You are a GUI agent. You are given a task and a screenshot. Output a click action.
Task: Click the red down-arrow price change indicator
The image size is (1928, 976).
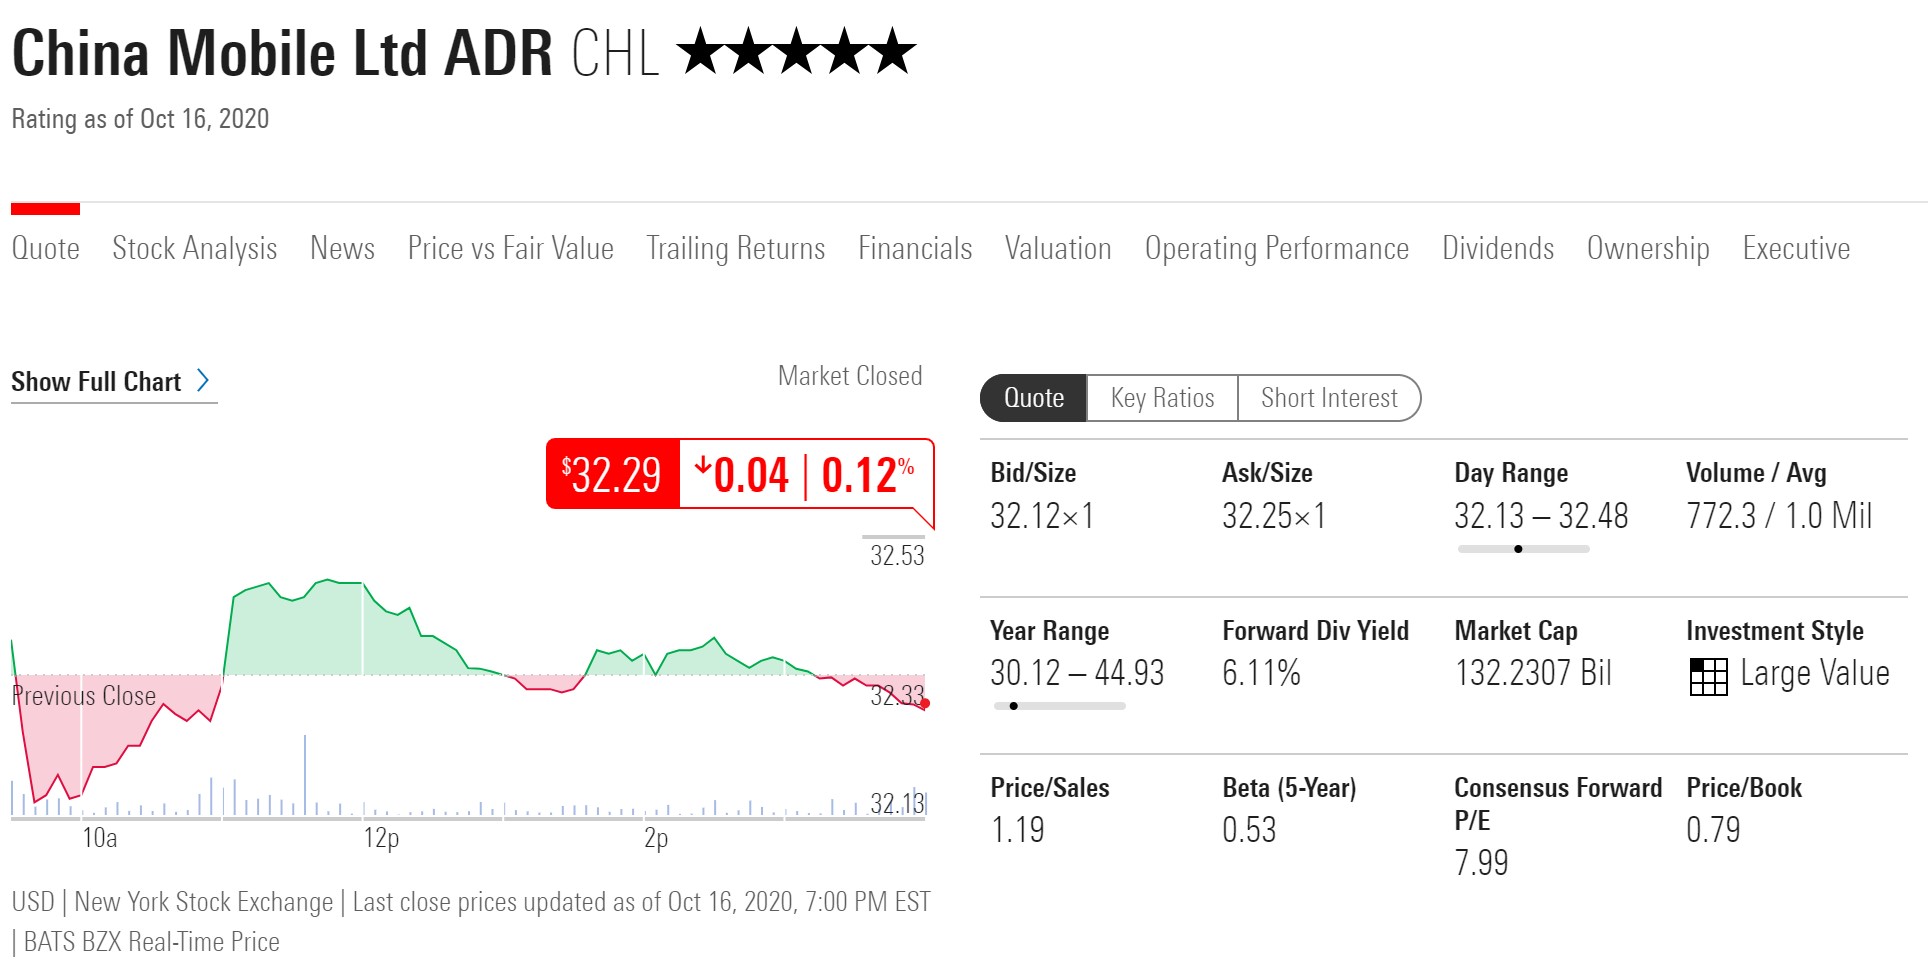[x=703, y=466]
